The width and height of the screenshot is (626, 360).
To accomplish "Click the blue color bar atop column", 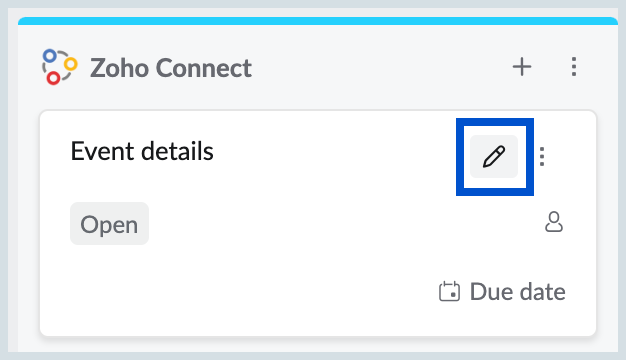I will [318, 21].
